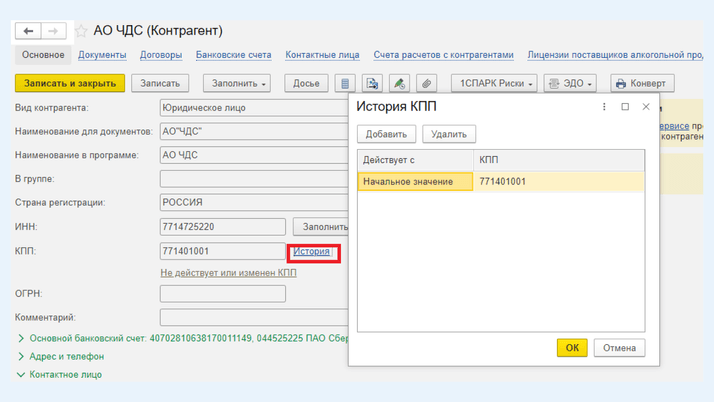The image size is (714, 402).
Task: Expand the Основной банковский счет section
Action: [22, 339]
